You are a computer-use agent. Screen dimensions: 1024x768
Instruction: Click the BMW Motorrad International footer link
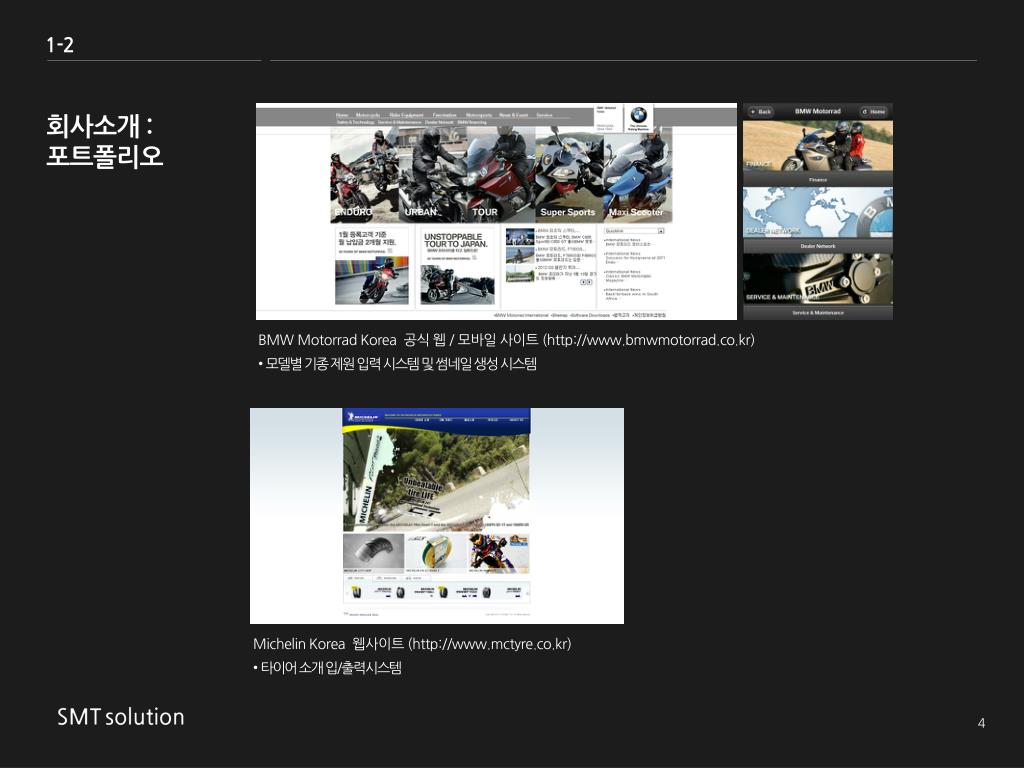point(521,315)
